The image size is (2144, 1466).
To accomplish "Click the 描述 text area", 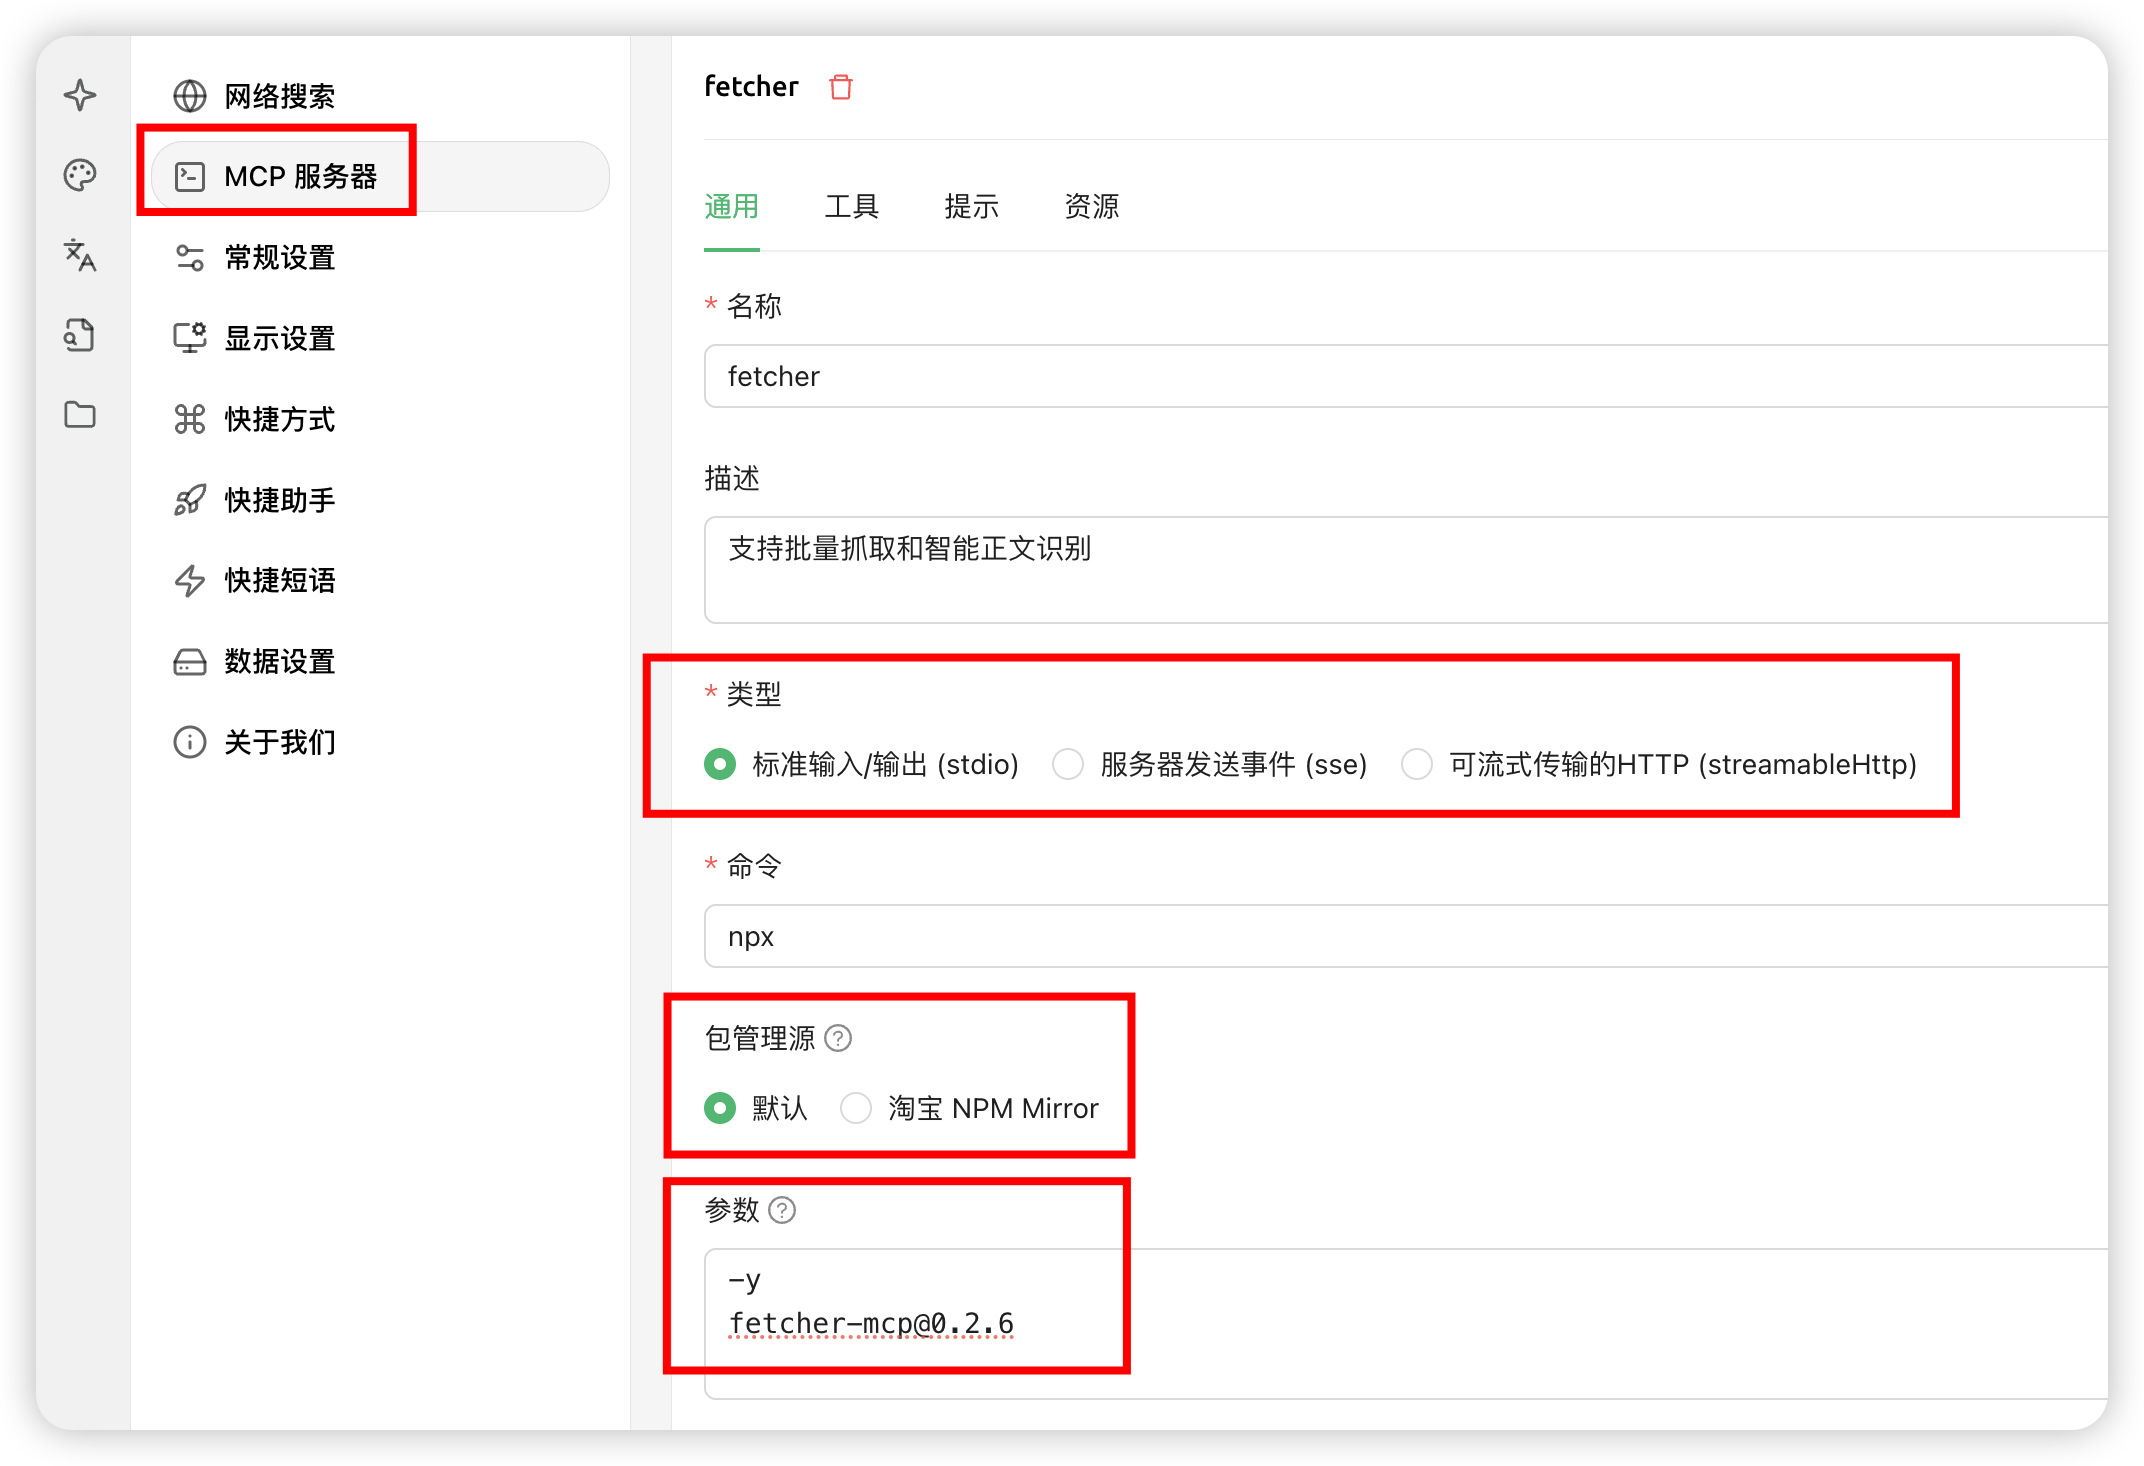I will pos(1406,570).
